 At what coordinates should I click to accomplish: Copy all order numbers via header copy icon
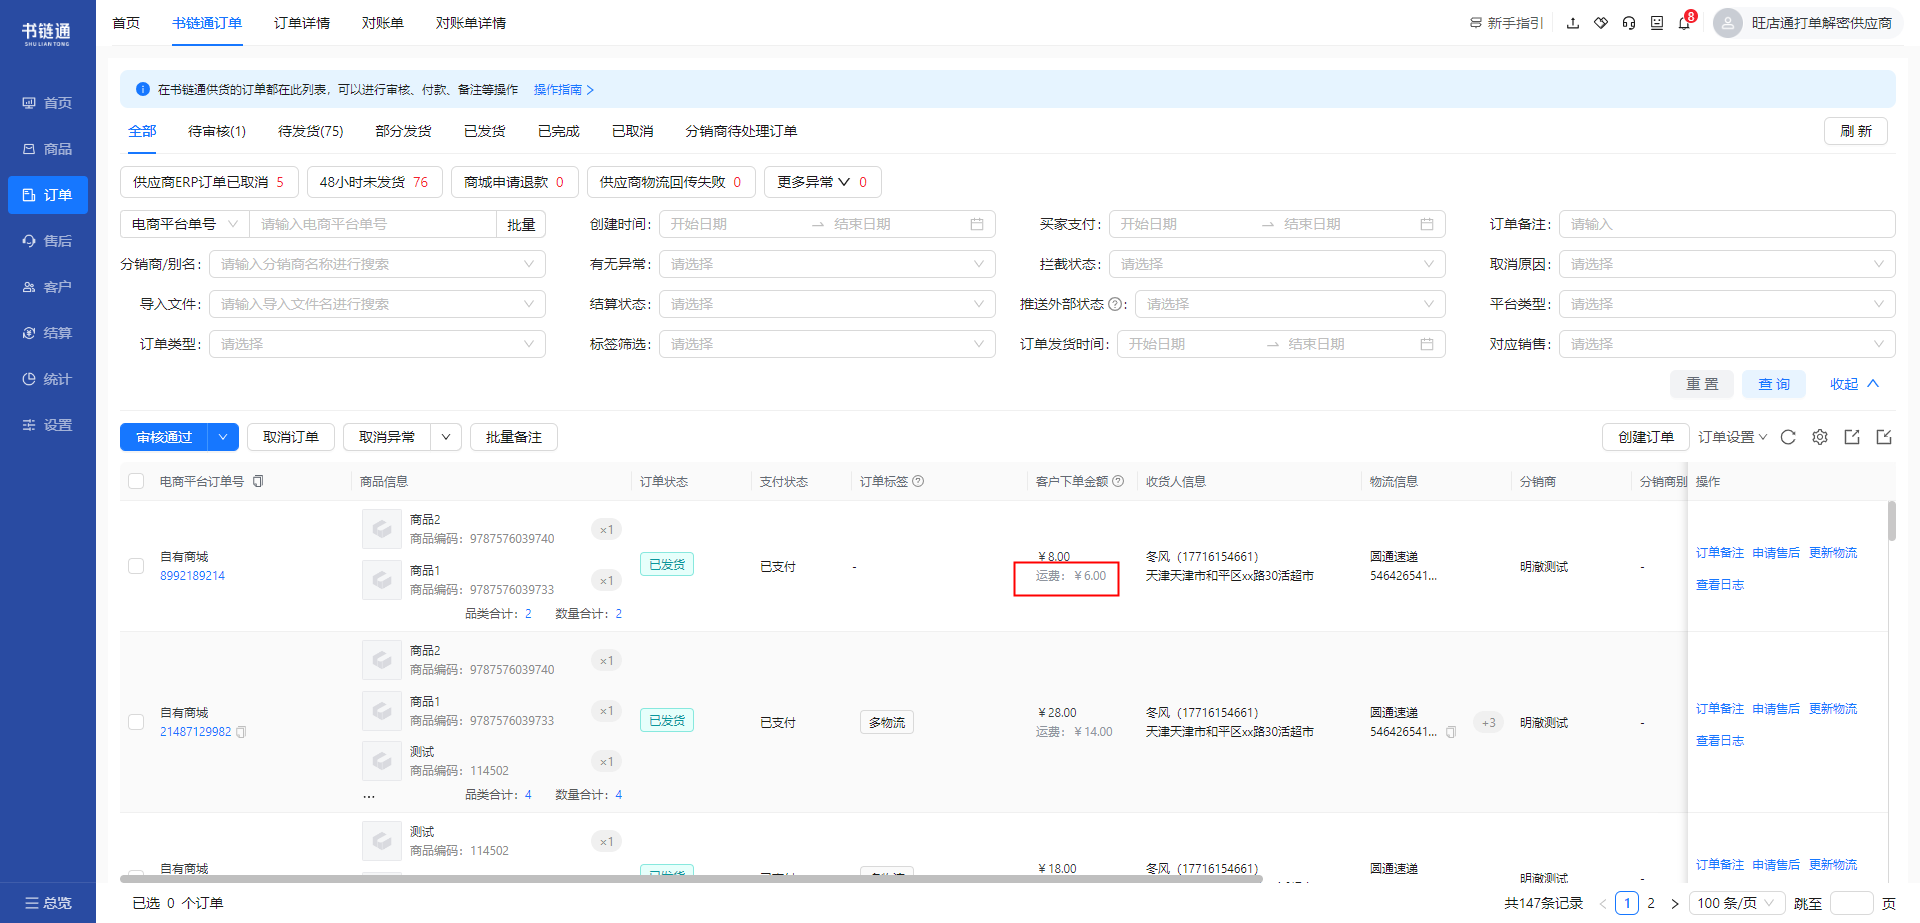[258, 481]
